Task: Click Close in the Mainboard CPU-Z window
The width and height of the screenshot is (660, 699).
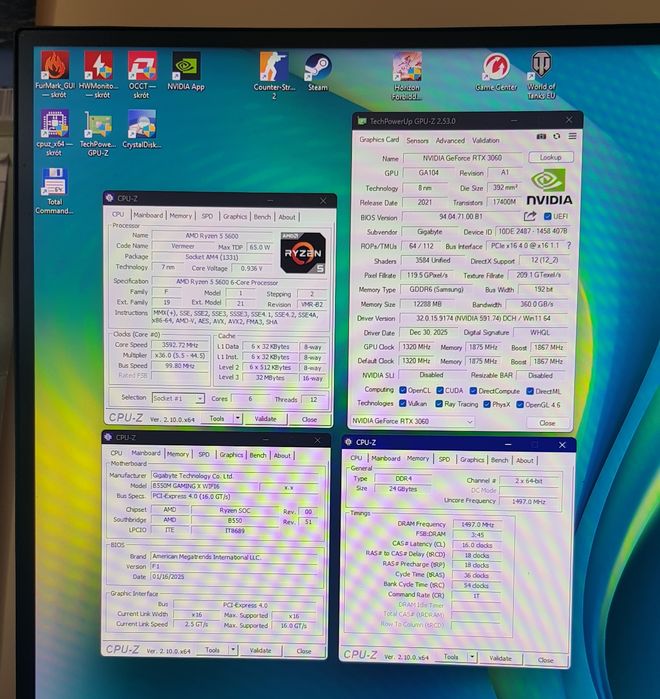Action: tap(304, 651)
